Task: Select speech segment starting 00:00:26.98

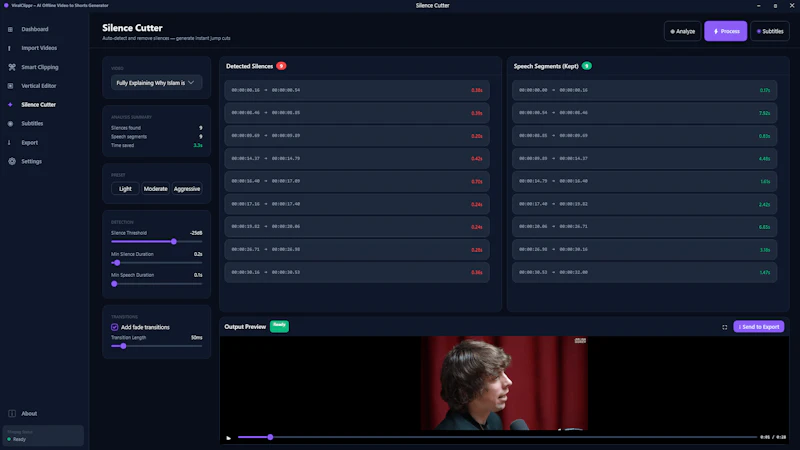Action: (644, 249)
